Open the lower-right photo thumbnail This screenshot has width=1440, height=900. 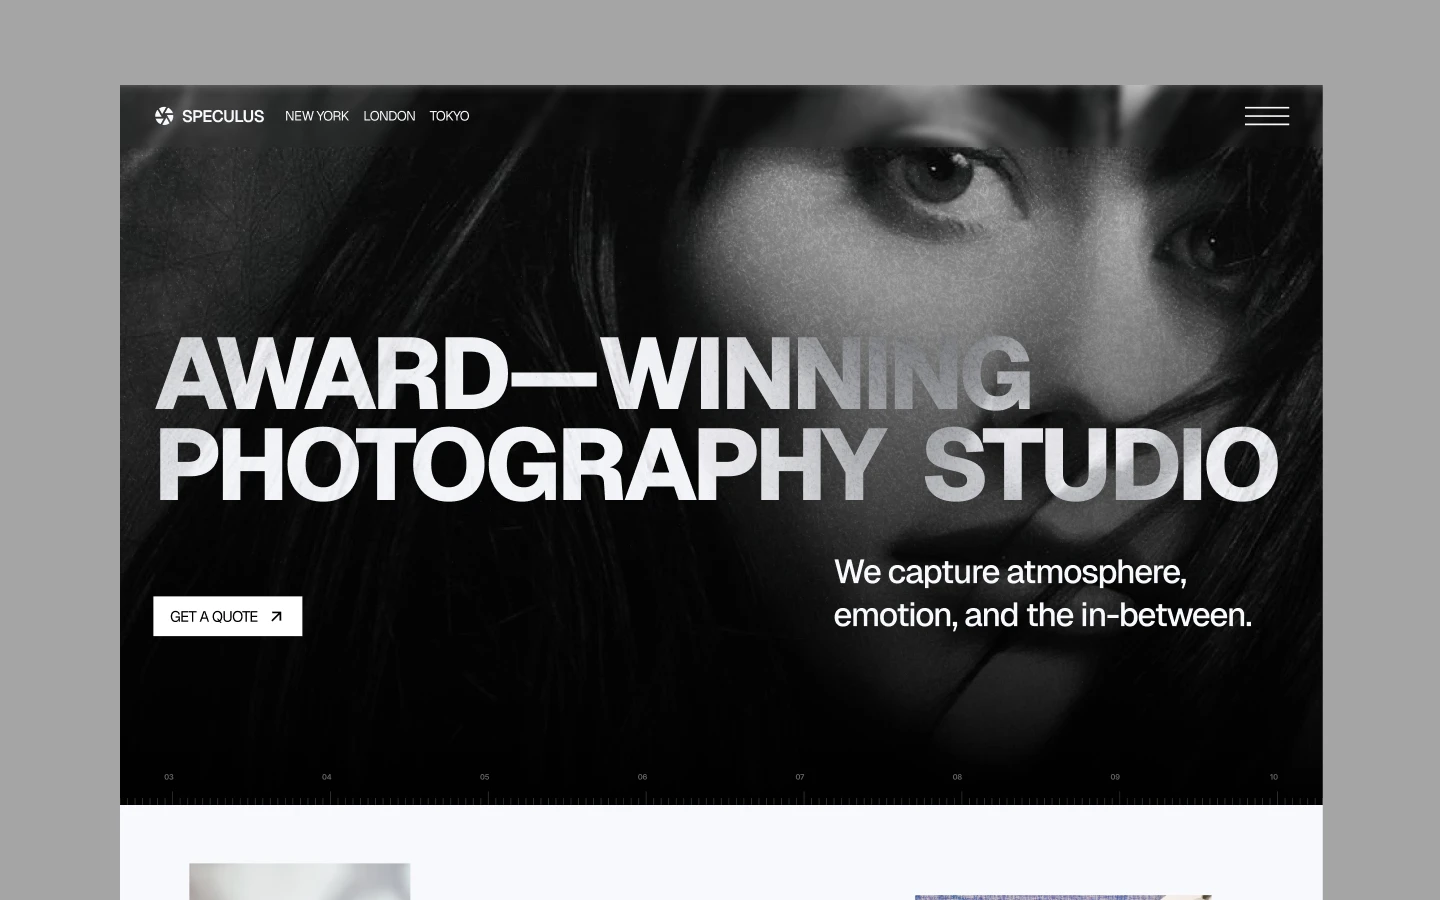click(x=1063, y=897)
